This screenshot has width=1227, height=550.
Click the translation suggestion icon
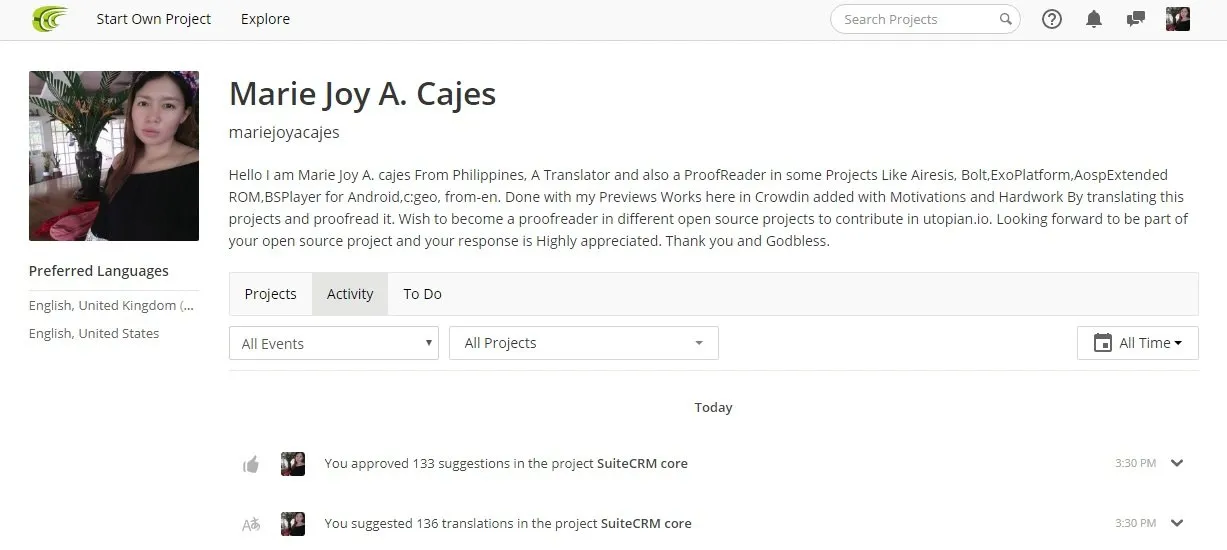click(251, 524)
